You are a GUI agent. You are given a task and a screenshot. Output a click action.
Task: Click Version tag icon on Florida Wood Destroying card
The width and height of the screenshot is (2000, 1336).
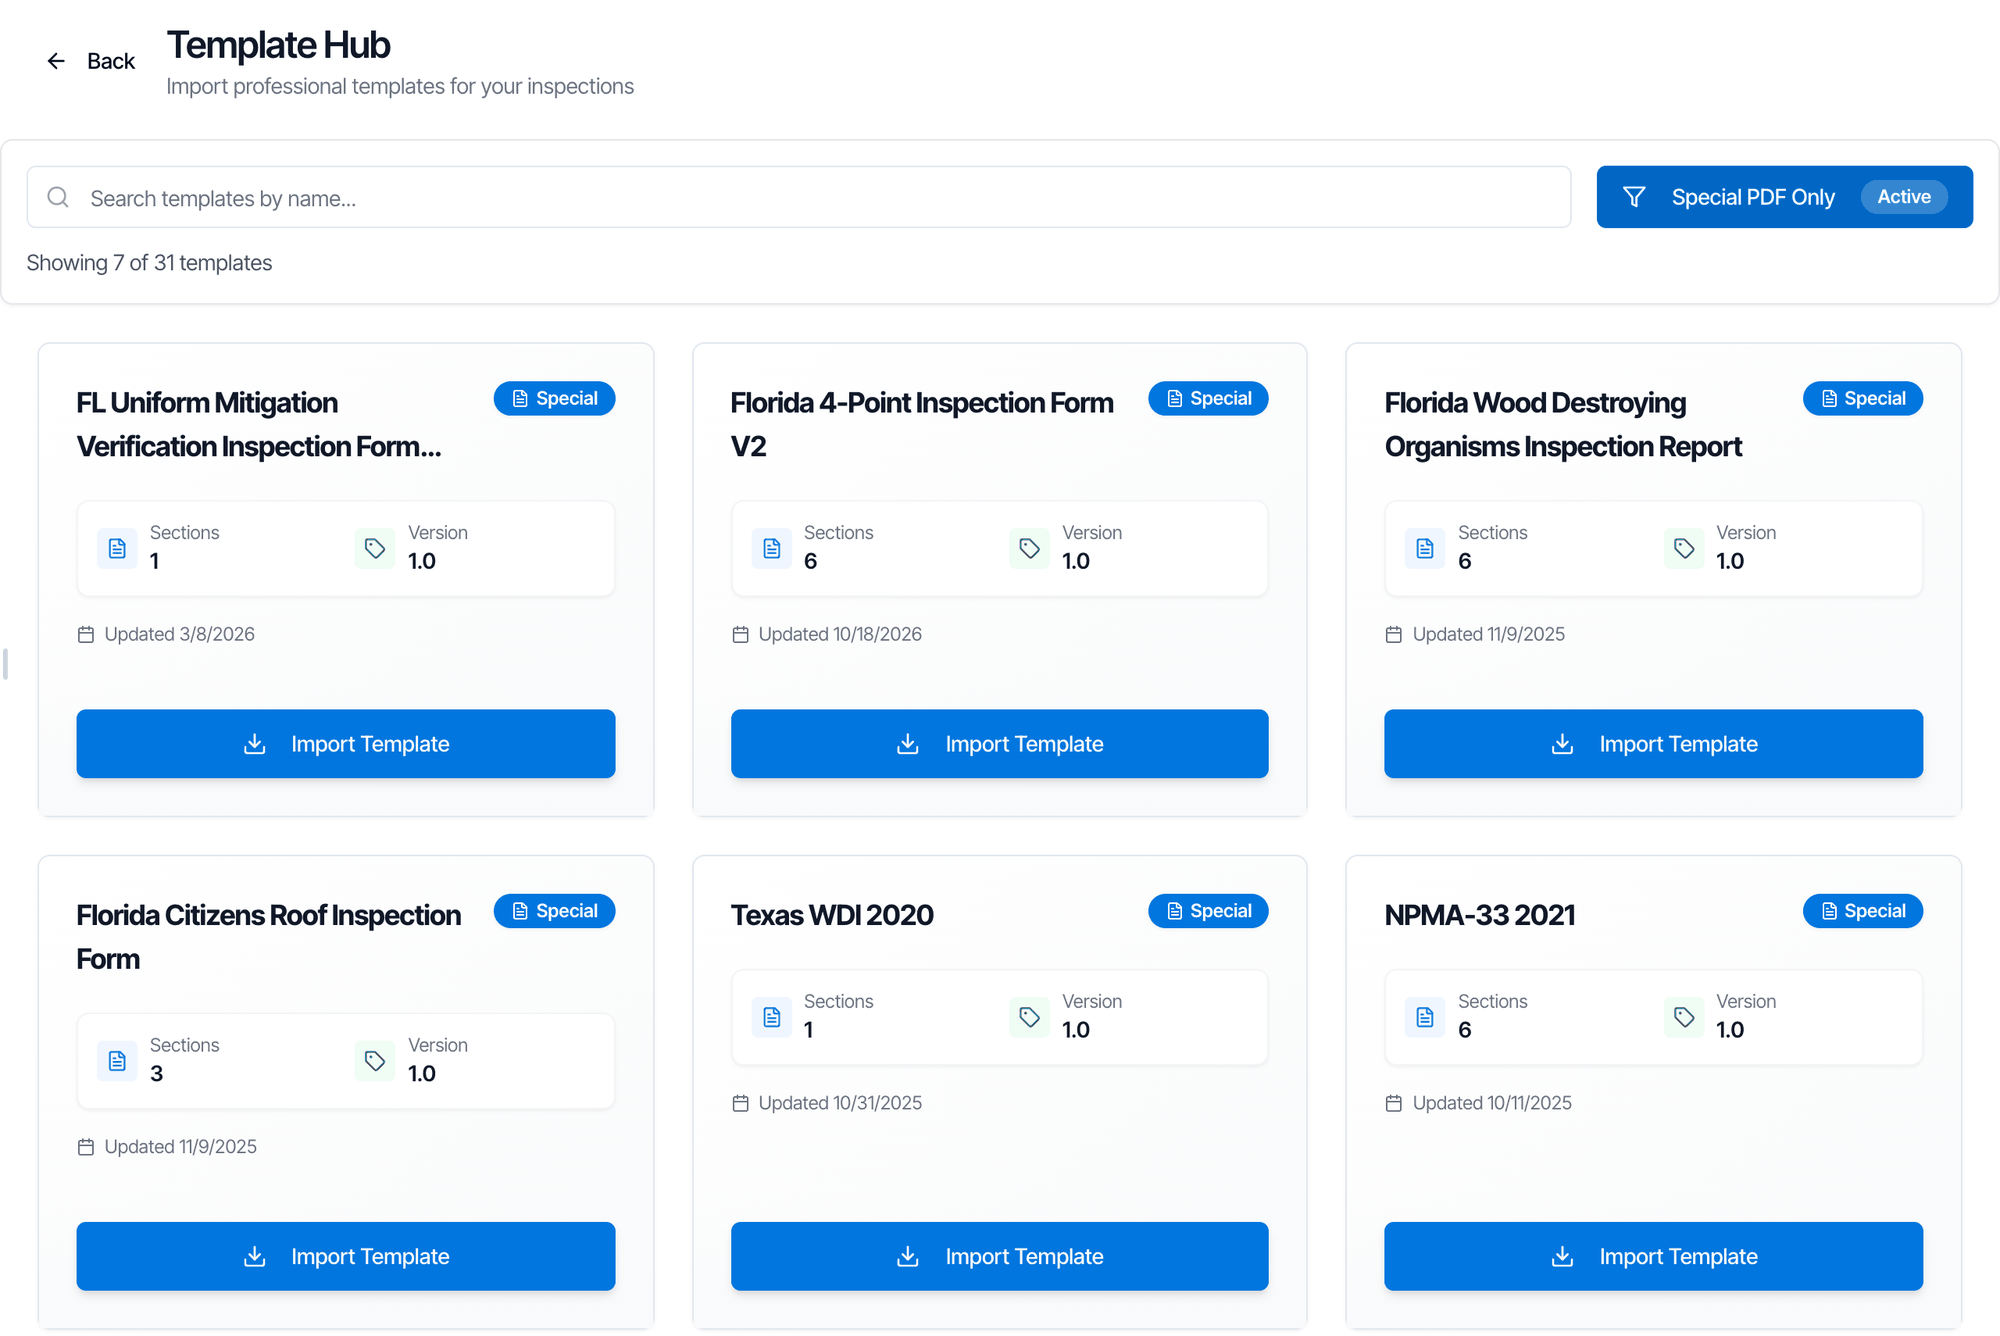click(1684, 548)
